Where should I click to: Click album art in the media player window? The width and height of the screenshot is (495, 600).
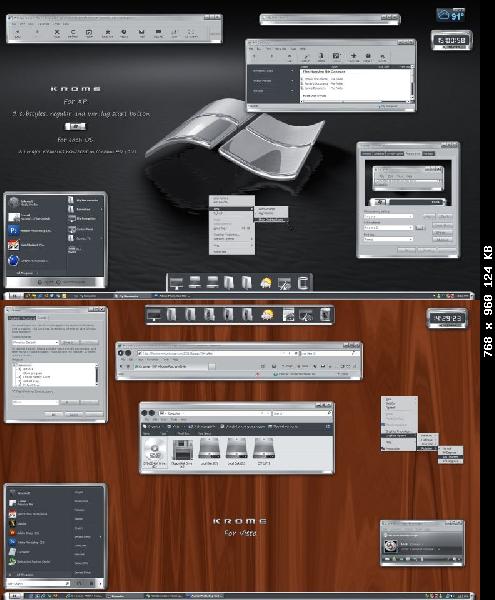click(391, 545)
